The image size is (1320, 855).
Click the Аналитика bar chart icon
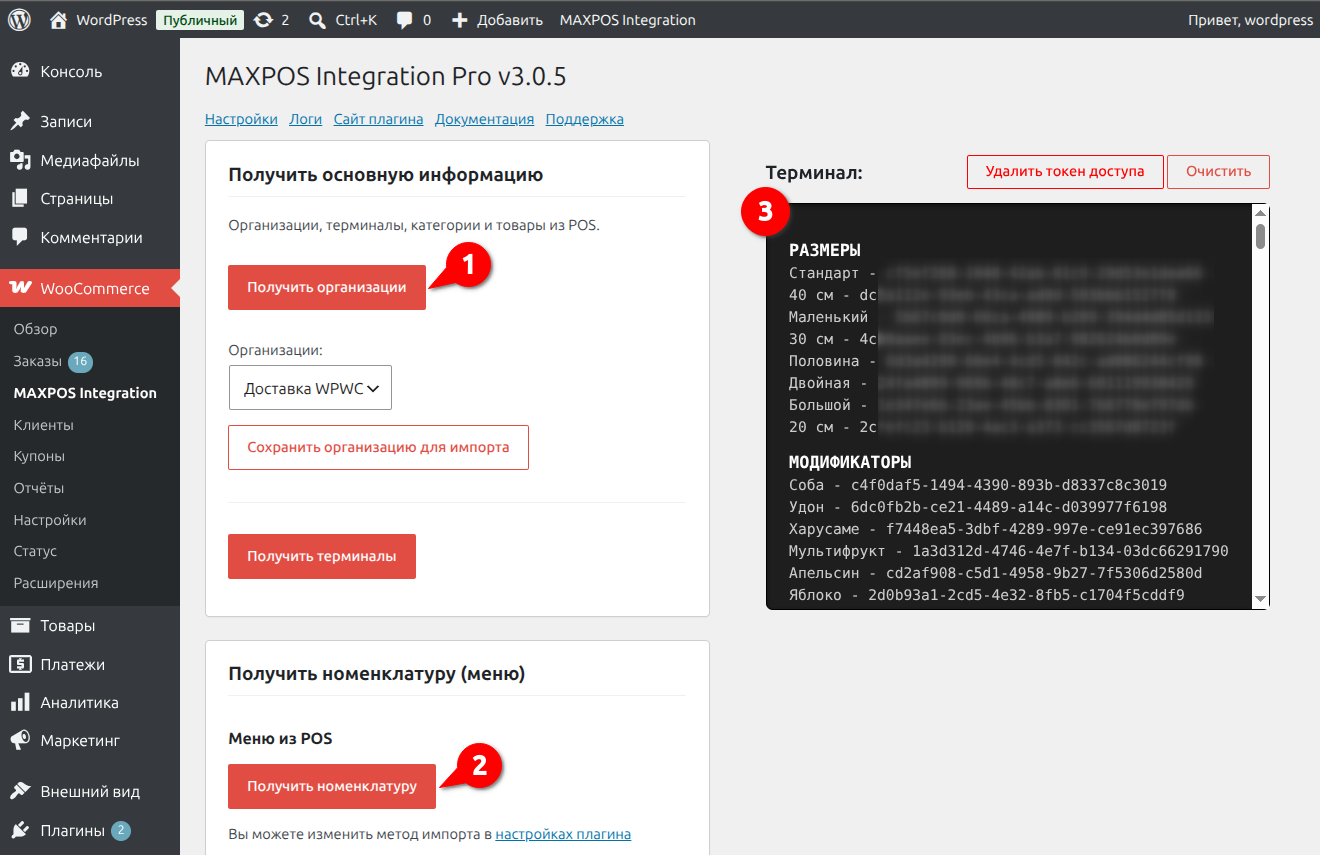(x=20, y=702)
